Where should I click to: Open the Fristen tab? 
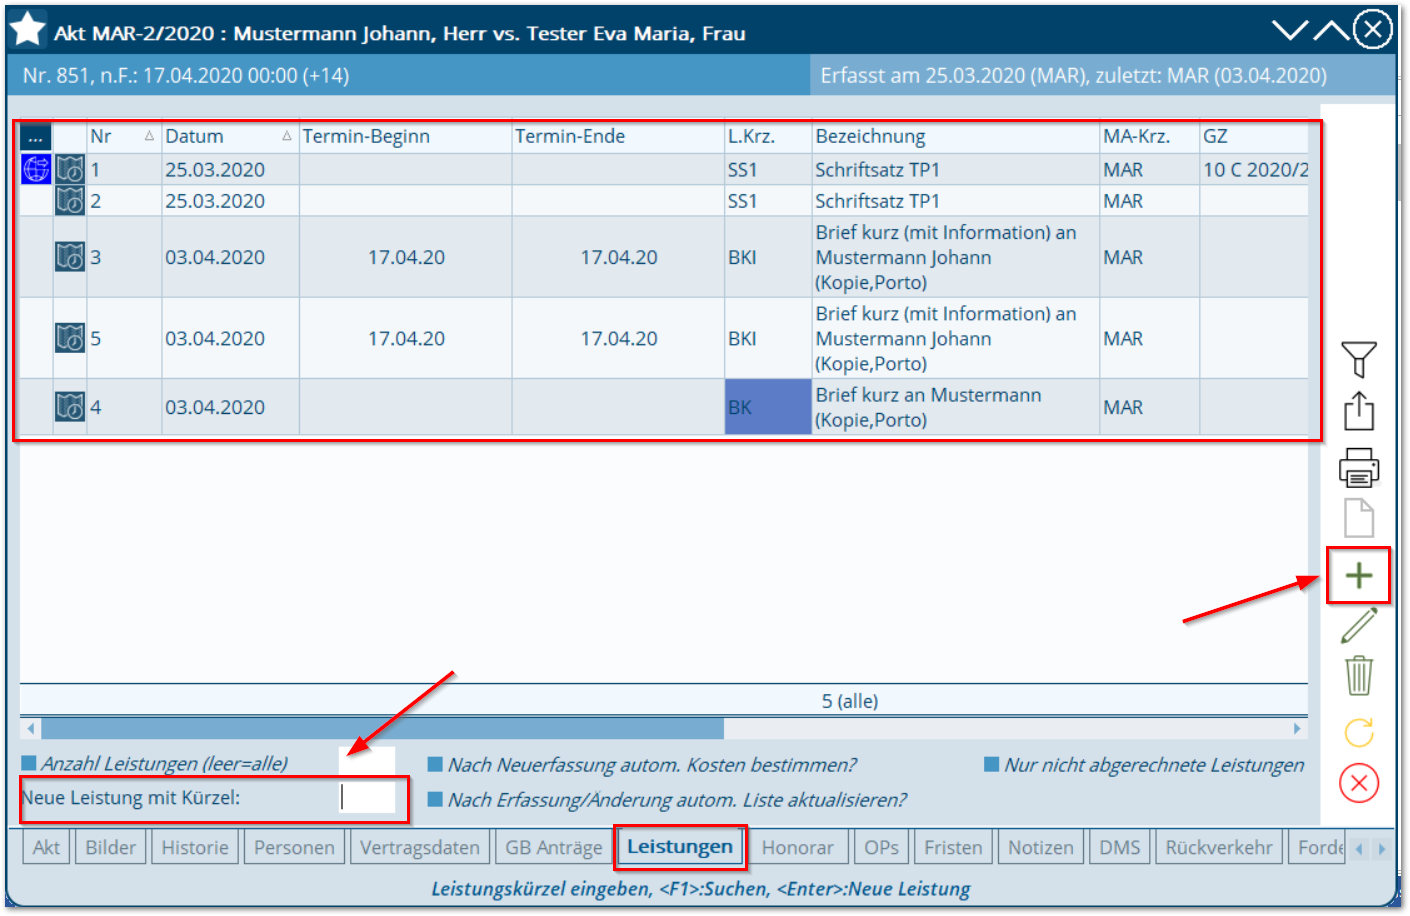pyautogui.click(x=953, y=847)
